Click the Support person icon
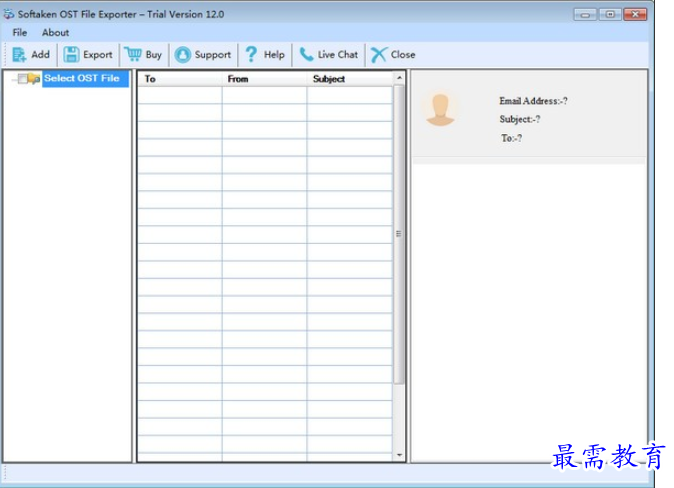674x488 pixels. (183, 55)
